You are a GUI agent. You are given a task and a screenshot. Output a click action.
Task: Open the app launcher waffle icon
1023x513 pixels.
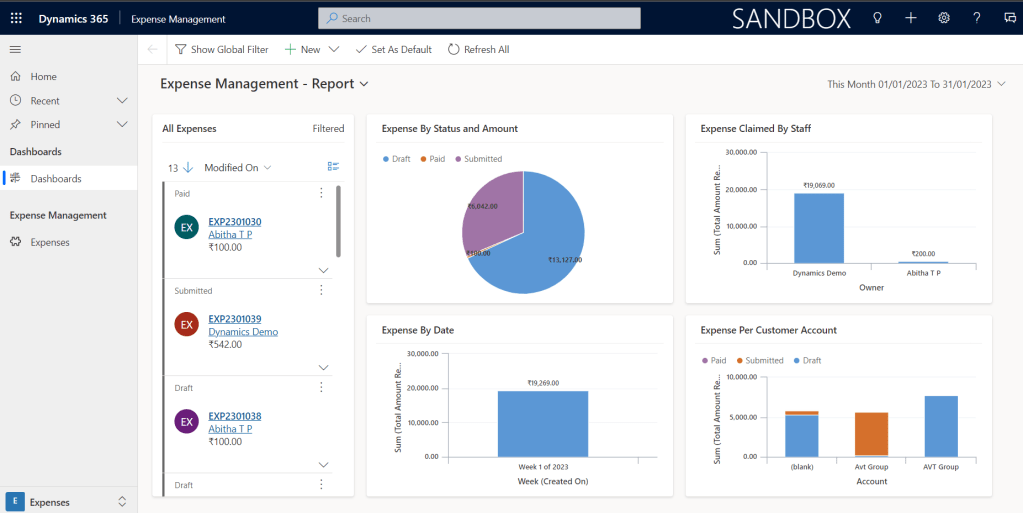16,18
